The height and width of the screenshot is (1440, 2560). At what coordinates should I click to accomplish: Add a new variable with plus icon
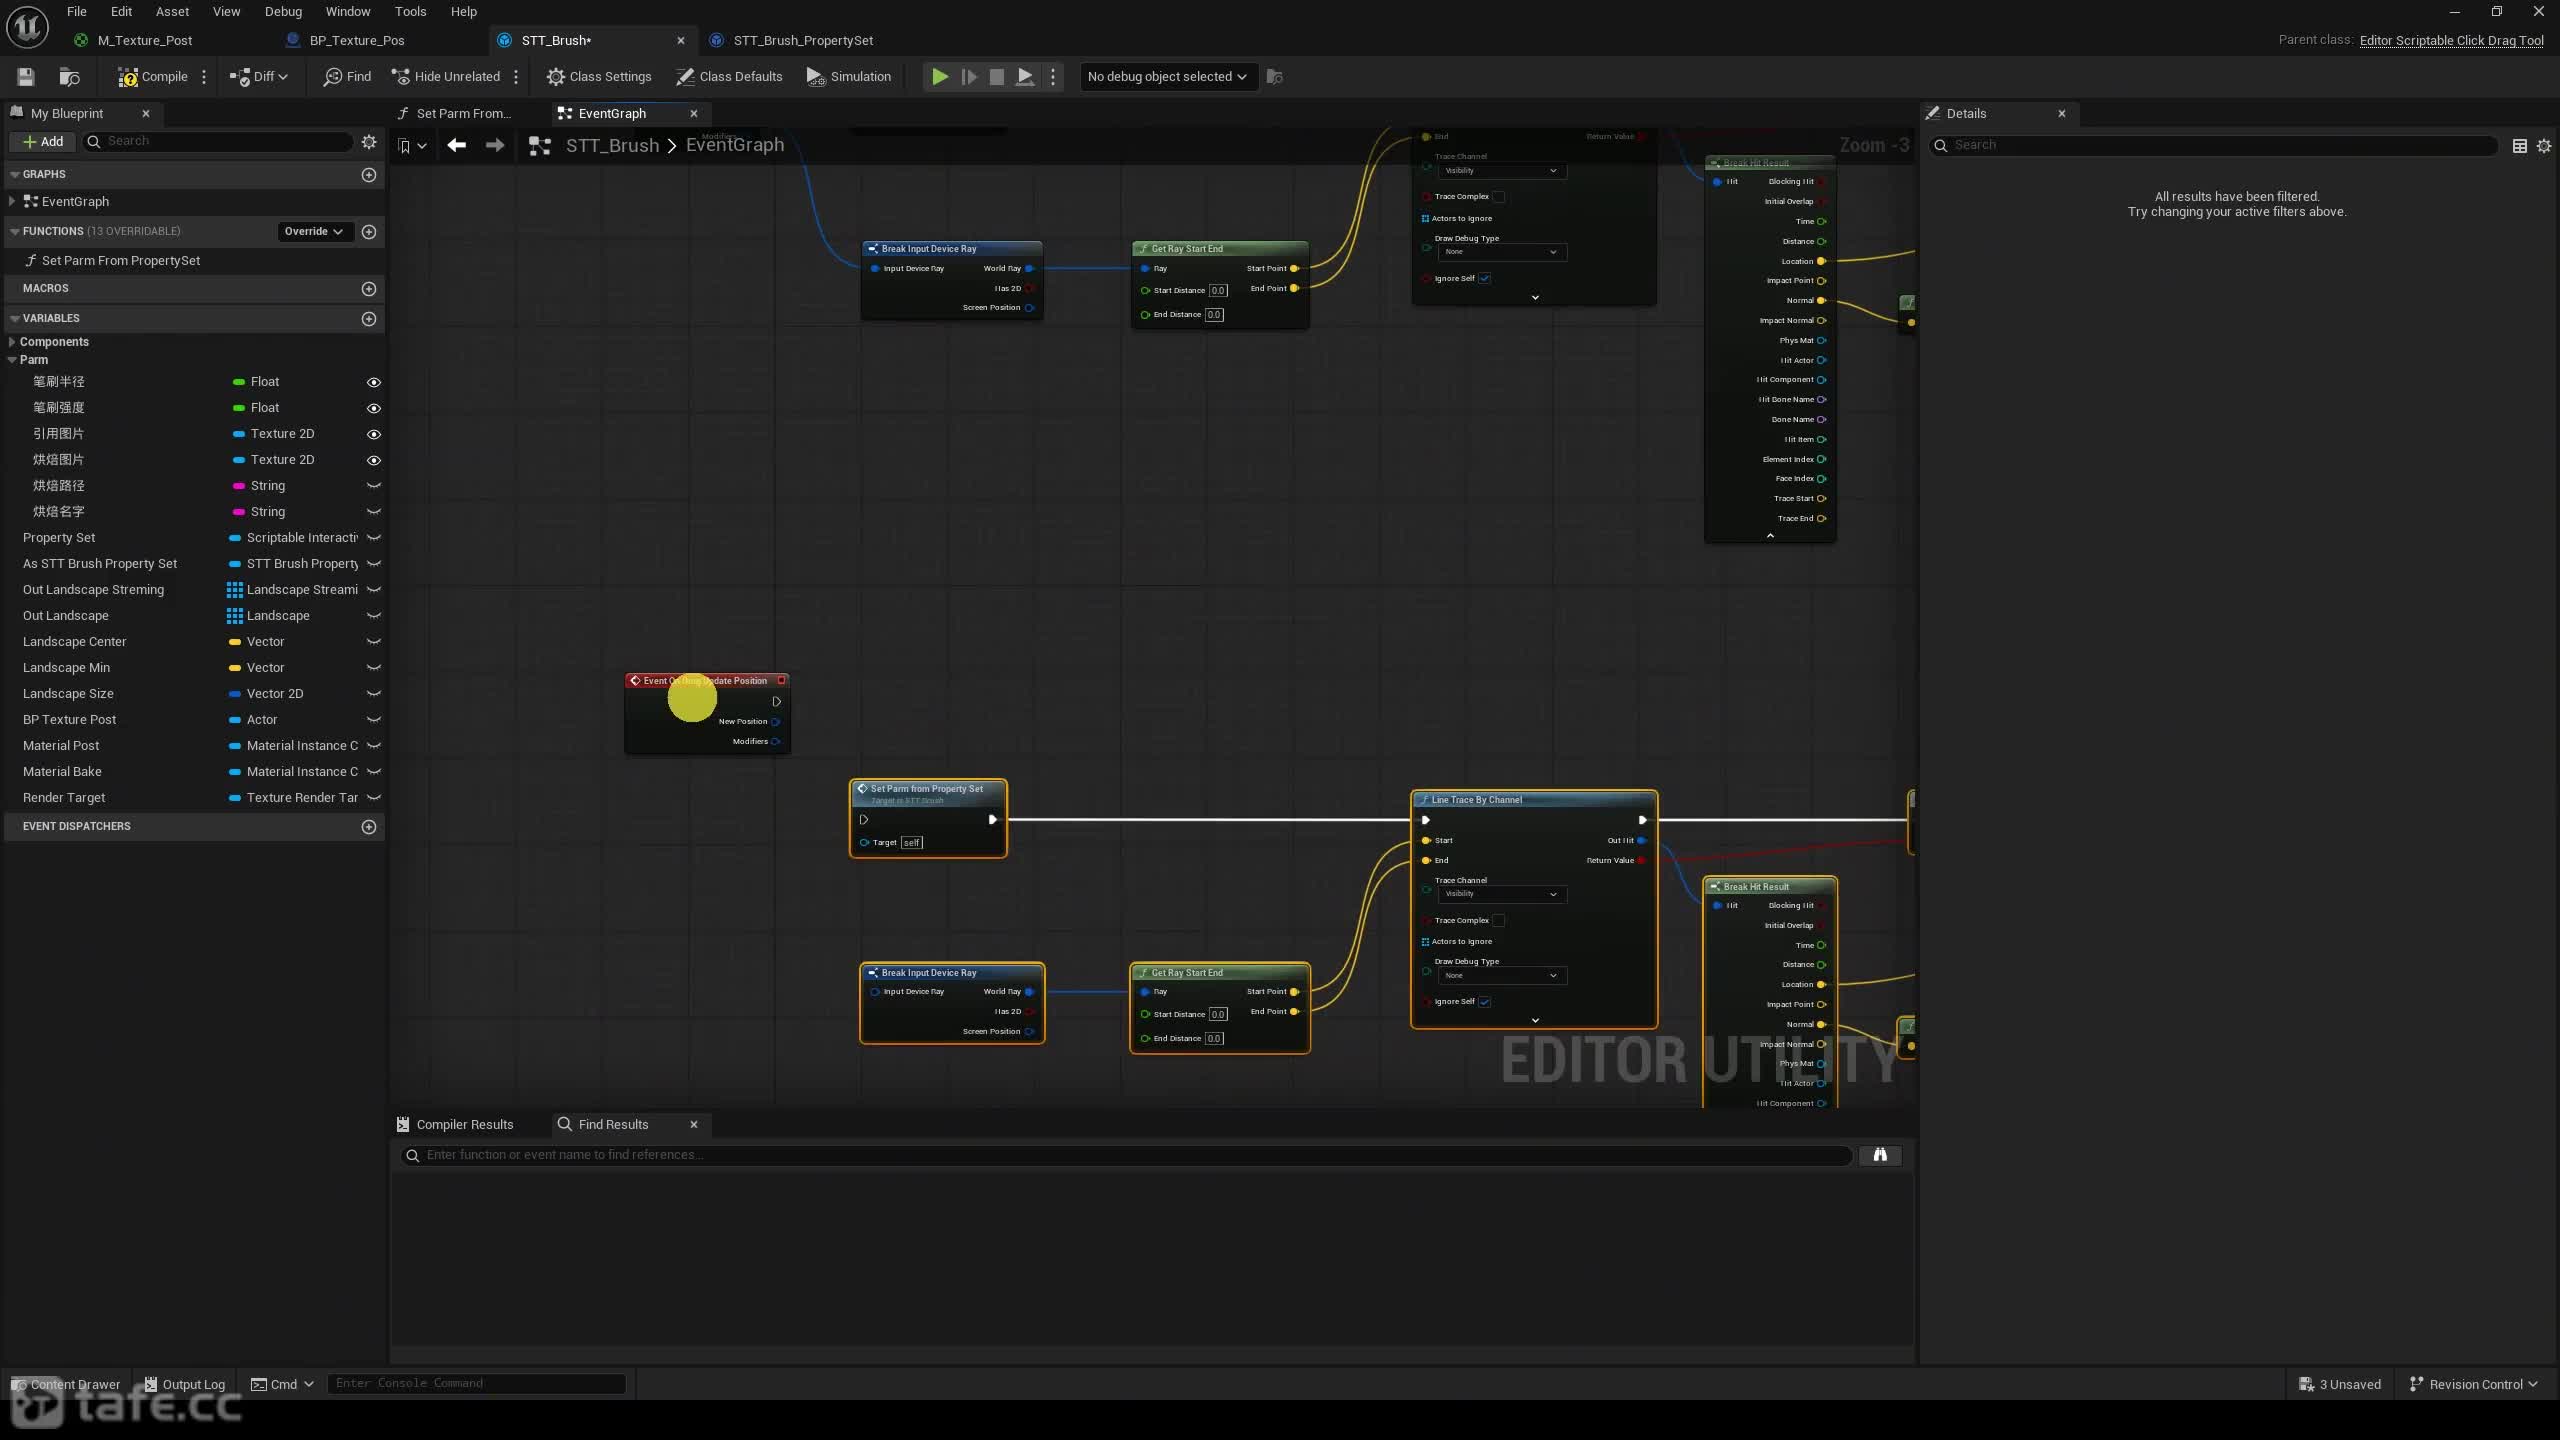pos(369,319)
